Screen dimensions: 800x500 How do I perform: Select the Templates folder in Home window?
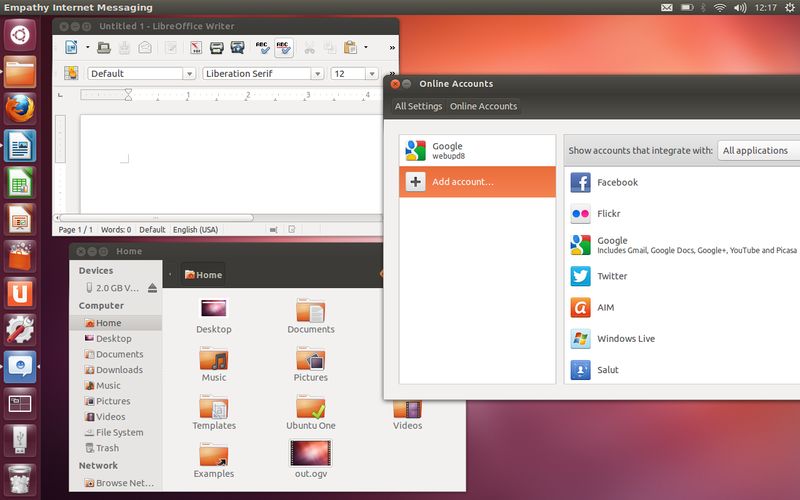[x=214, y=412]
